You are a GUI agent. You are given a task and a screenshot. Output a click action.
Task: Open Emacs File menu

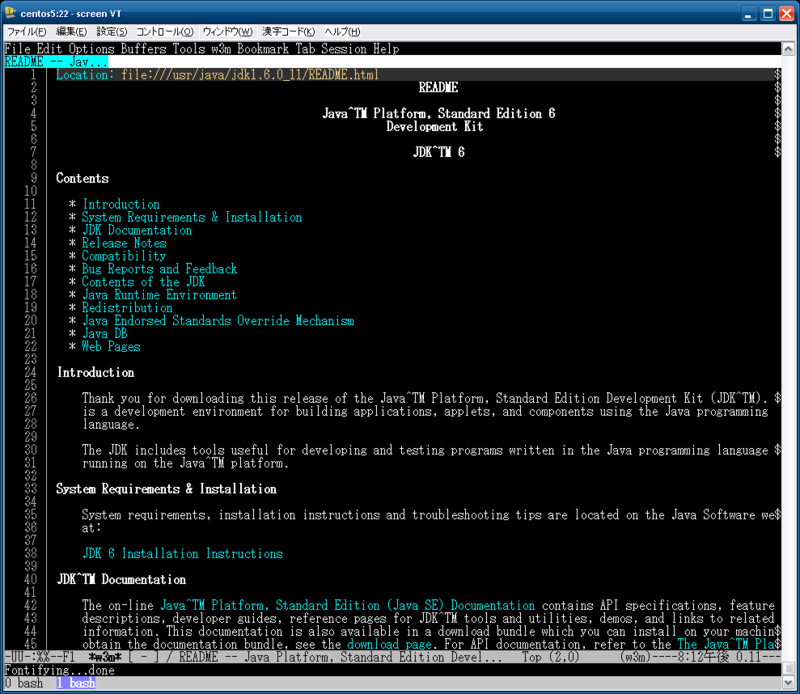tap(18, 49)
